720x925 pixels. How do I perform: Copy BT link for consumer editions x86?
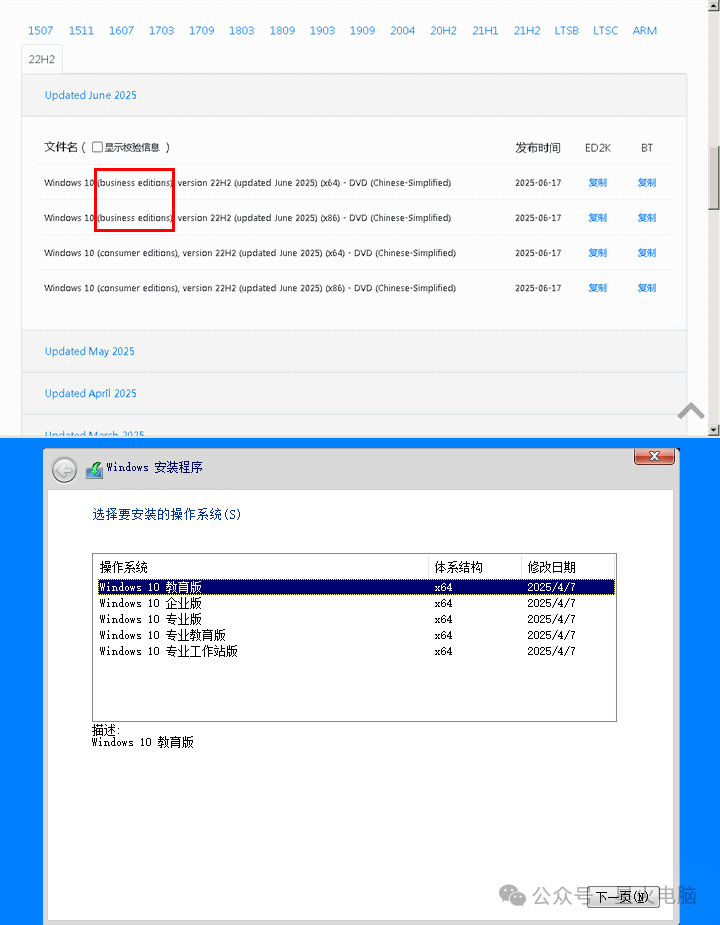[646, 288]
